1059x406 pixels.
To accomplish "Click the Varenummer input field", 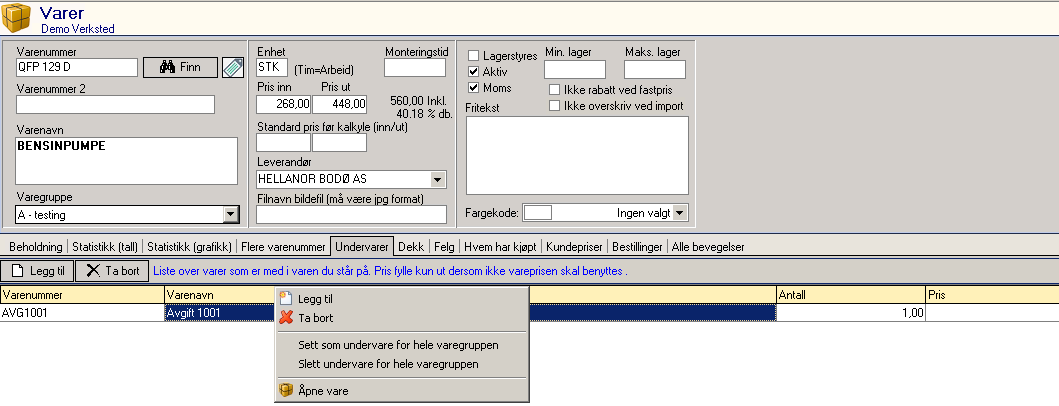I will [x=77, y=68].
